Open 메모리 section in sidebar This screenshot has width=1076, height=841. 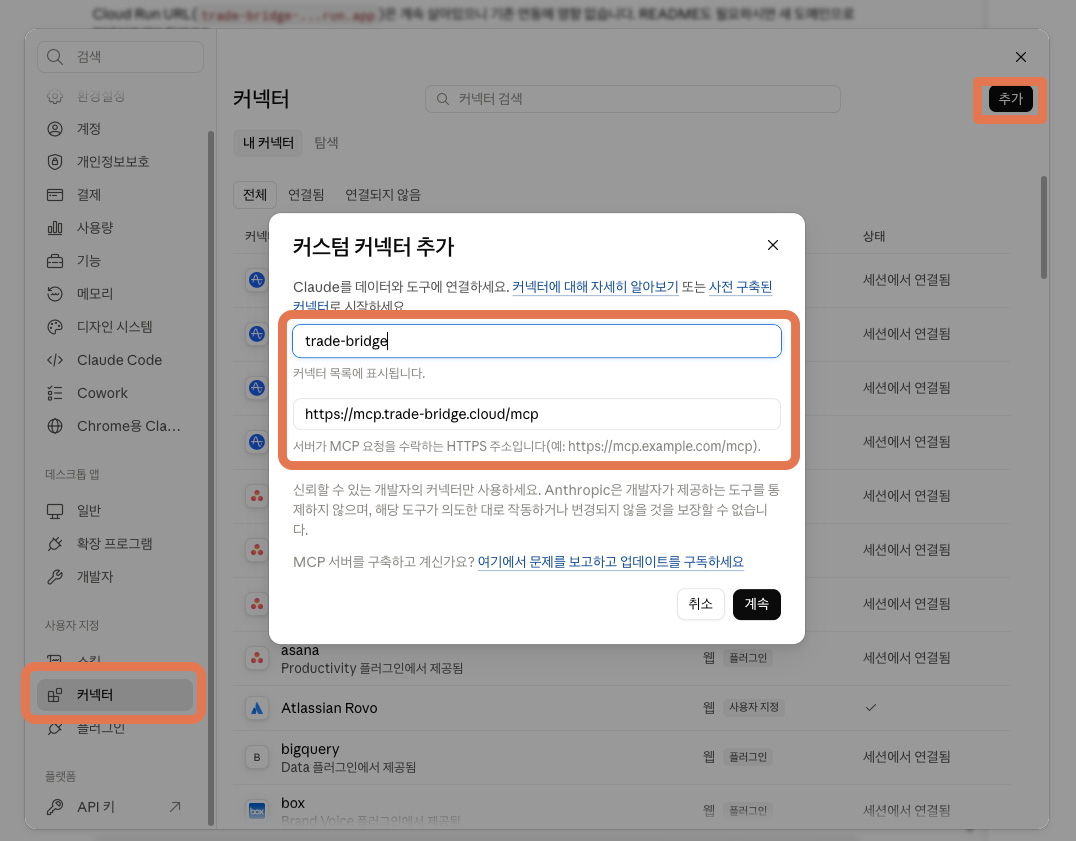pyautogui.click(x=117, y=294)
